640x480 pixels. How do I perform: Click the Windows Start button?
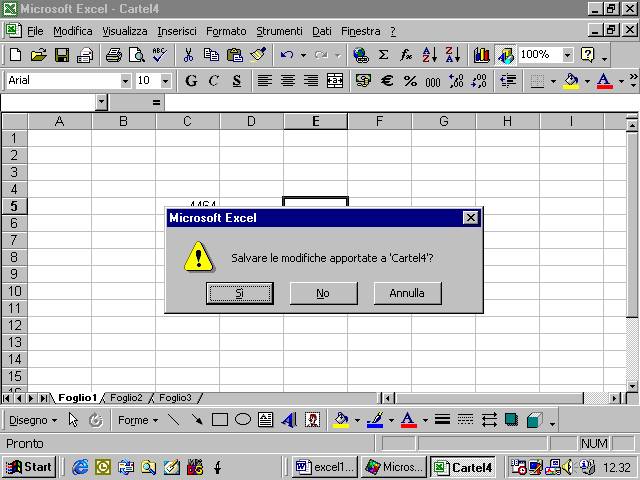(x=29, y=467)
